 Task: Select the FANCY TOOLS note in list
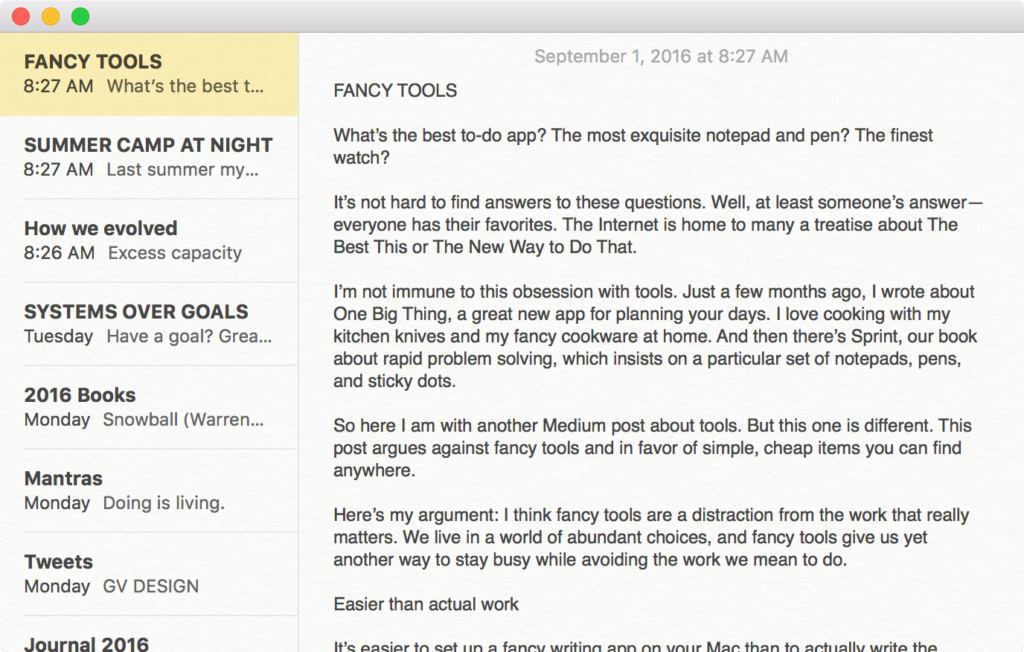pos(148,74)
